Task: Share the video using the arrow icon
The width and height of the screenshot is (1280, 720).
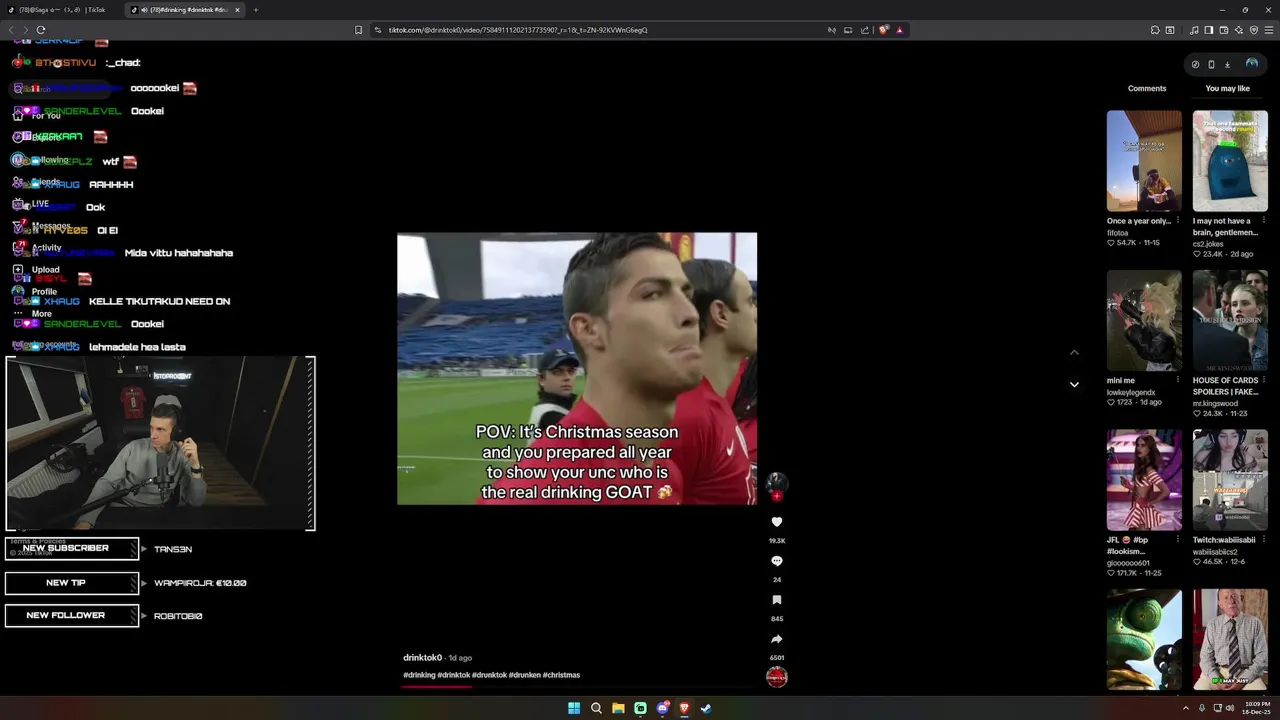Action: 777,639
